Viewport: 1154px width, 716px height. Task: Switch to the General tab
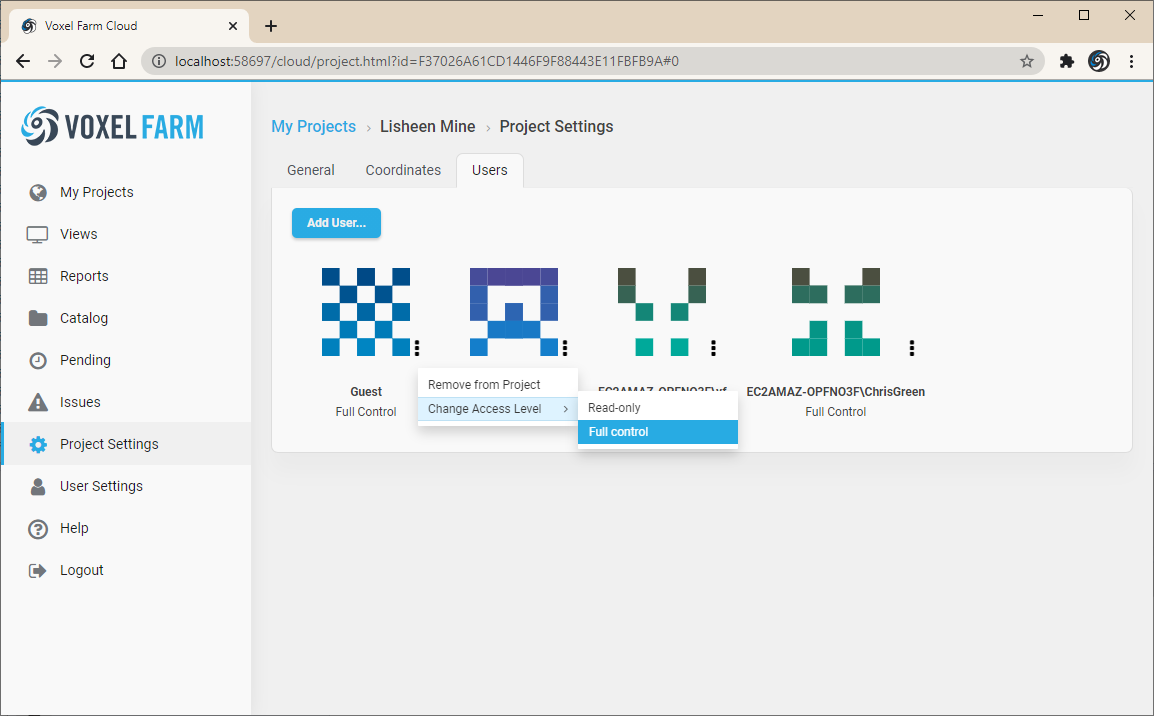pyautogui.click(x=311, y=170)
